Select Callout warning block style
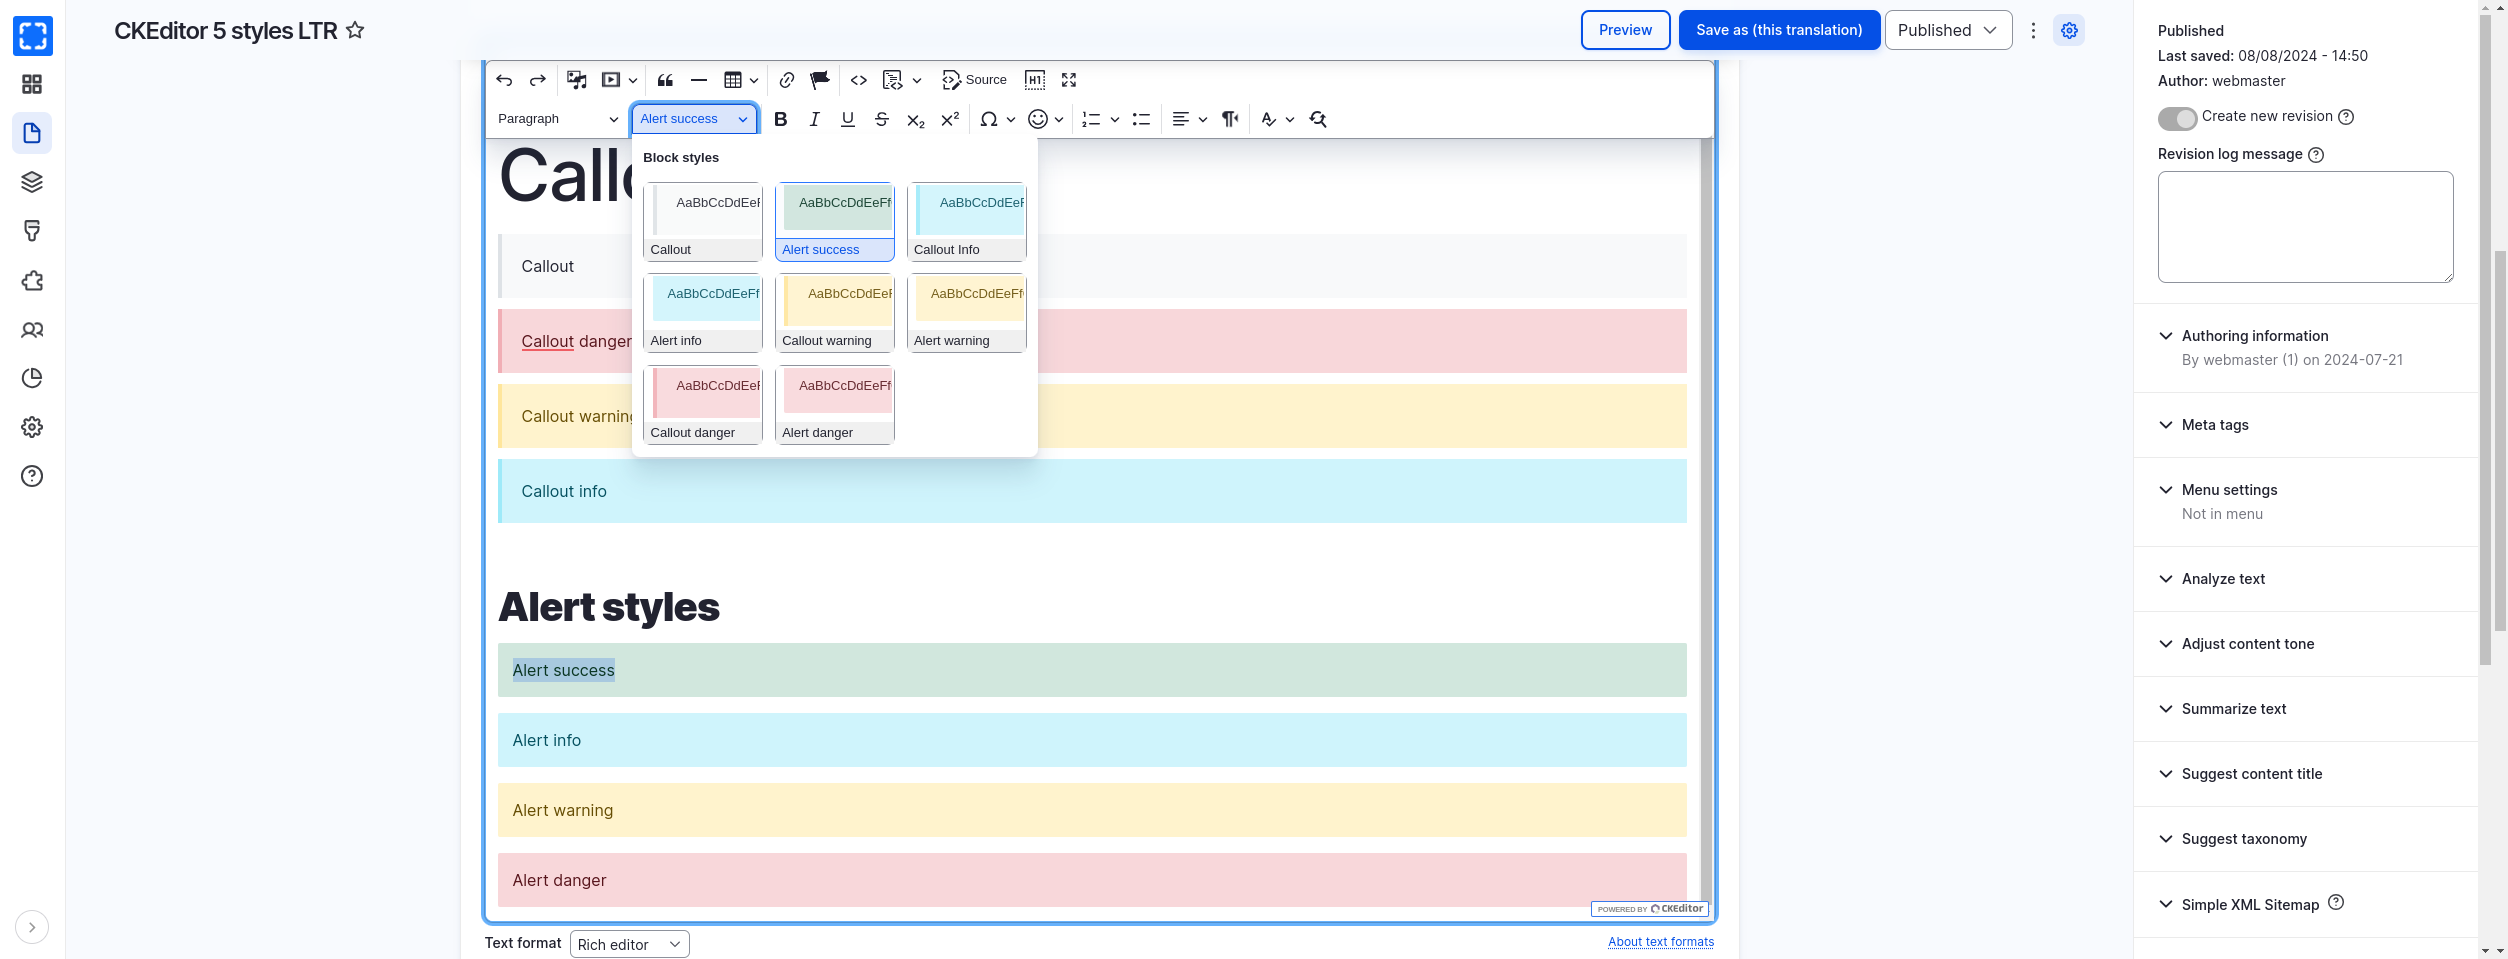 834,313
